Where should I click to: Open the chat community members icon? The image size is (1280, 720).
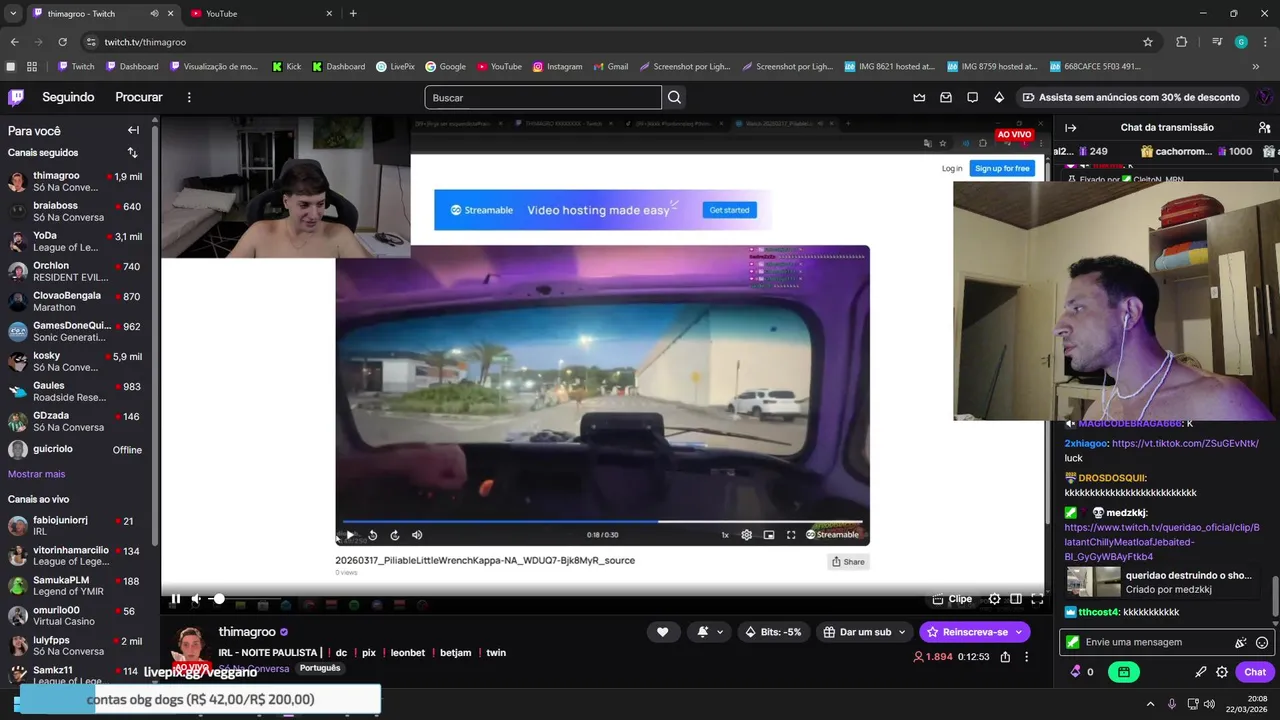1264,127
